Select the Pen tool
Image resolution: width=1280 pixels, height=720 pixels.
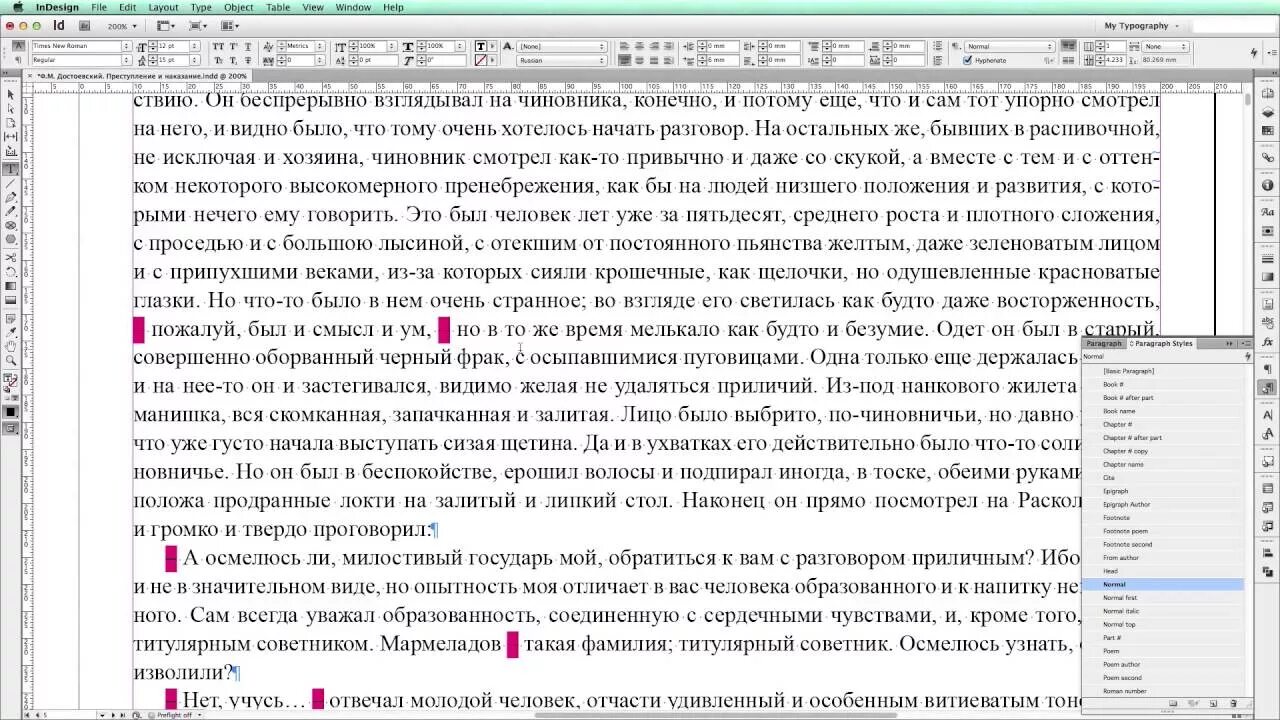(x=11, y=198)
